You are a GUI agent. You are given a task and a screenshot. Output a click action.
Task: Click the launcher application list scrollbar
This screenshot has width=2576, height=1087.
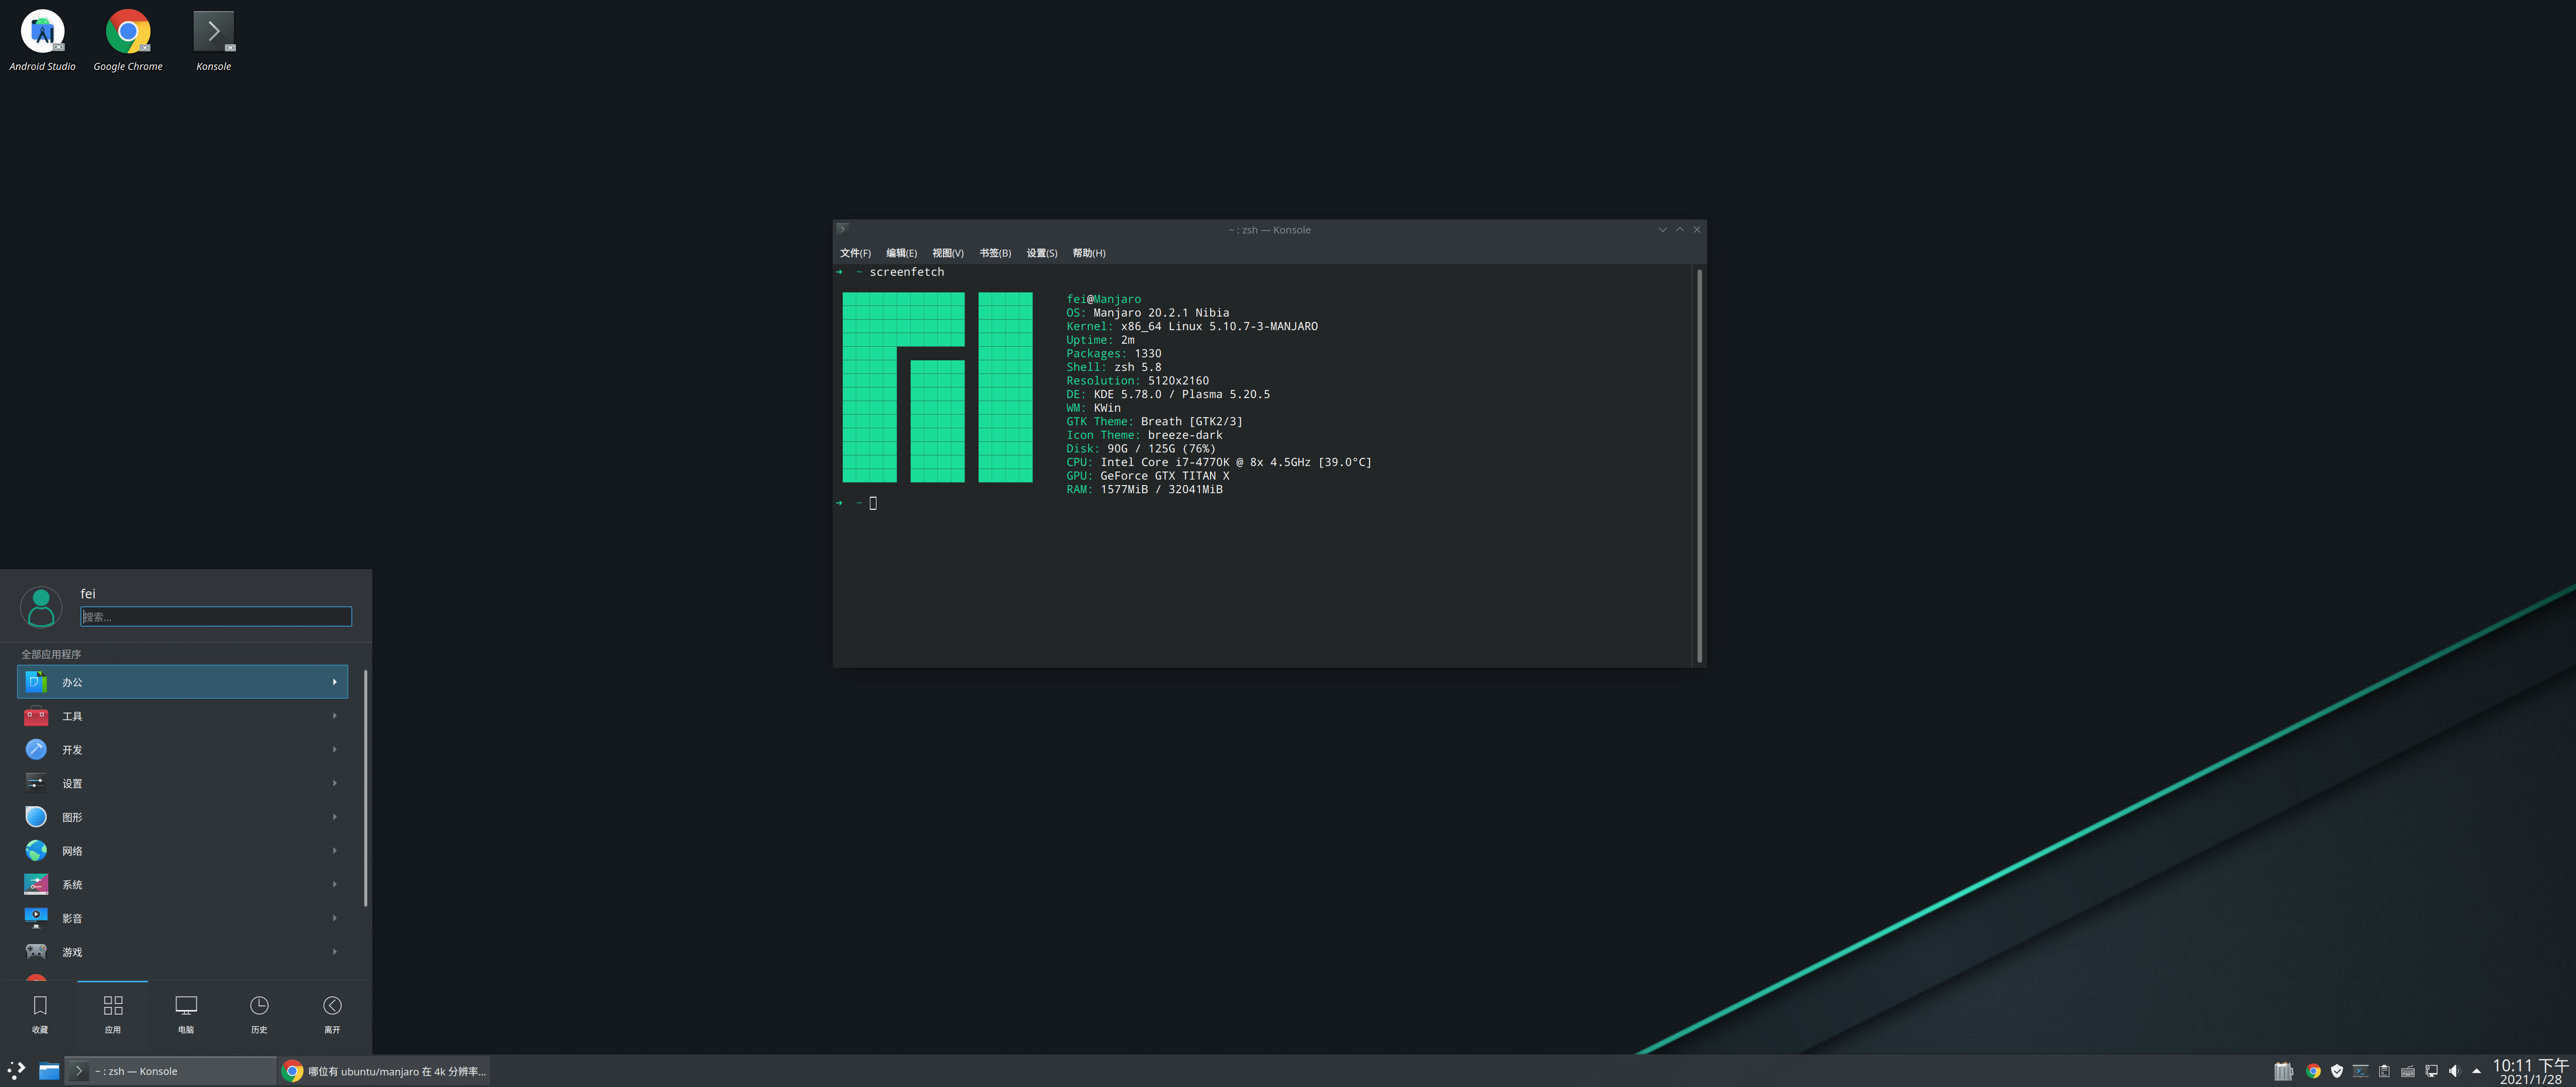pyautogui.click(x=366, y=788)
